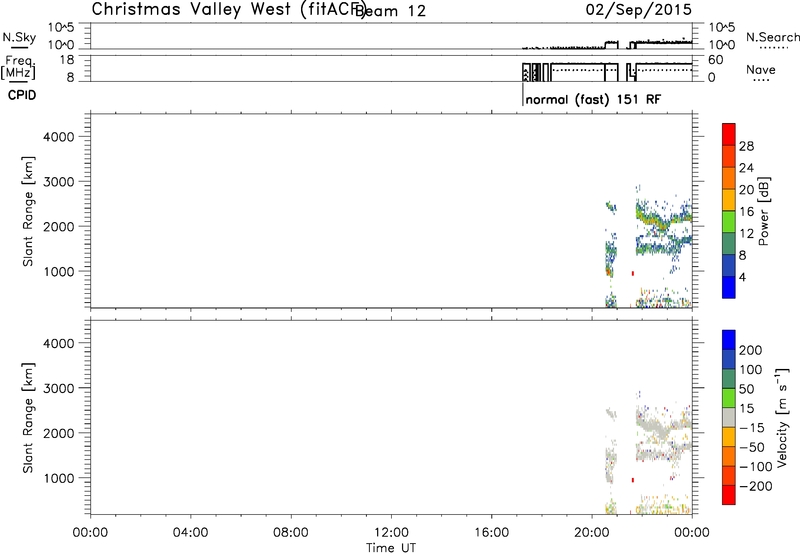The image size is (800, 554).
Task: Click the '1000' tick in the velocity panel
Action: coord(59,478)
